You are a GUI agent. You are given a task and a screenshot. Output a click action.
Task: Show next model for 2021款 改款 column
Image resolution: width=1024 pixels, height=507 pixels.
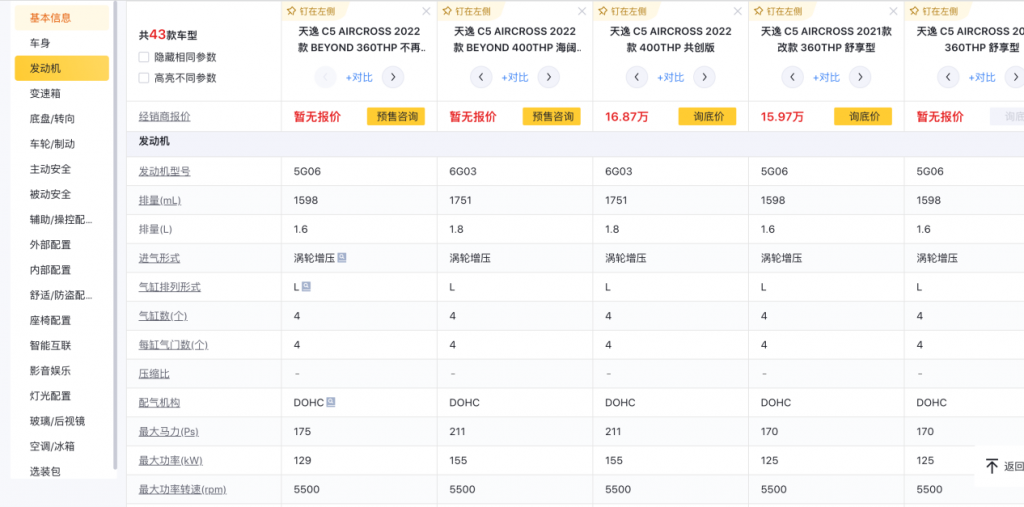[859, 77]
